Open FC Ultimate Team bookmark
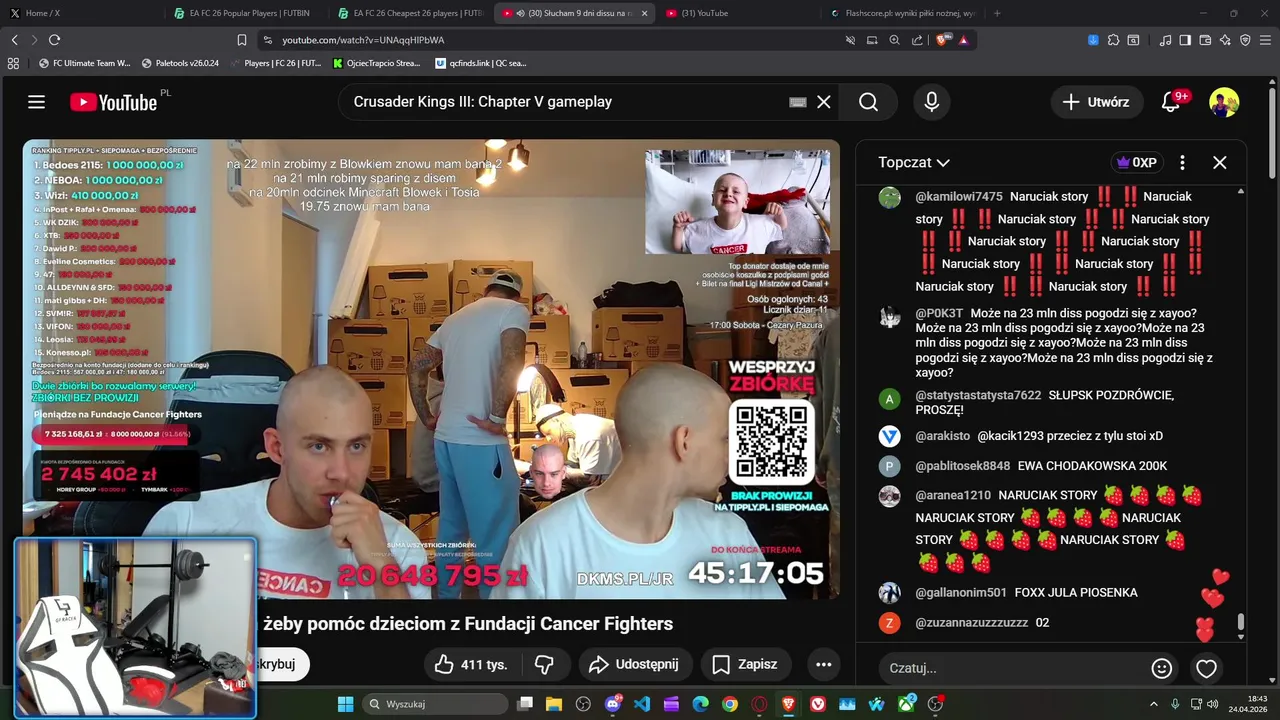The width and height of the screenshot is (1280, 720). pos(85,63)
